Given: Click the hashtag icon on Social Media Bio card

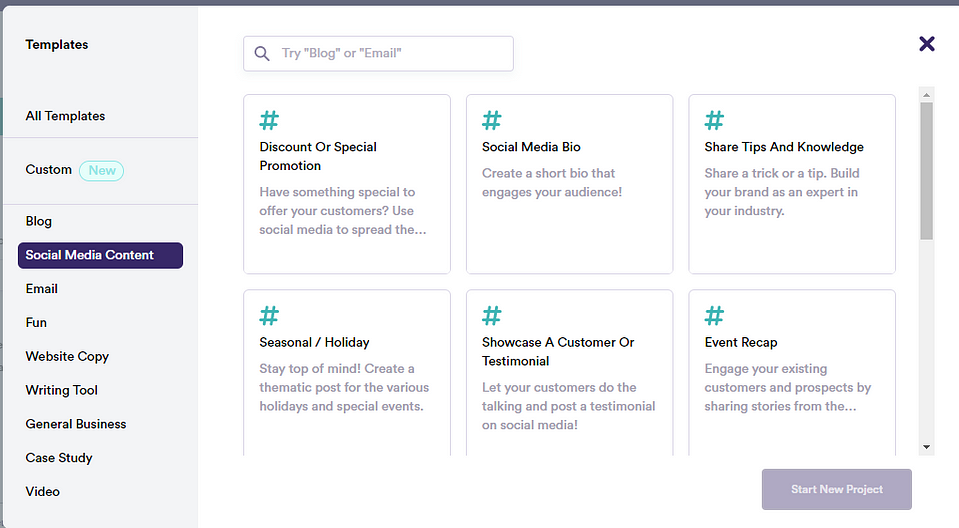Looking at the screenshot, I should click(x=492, y=121).
